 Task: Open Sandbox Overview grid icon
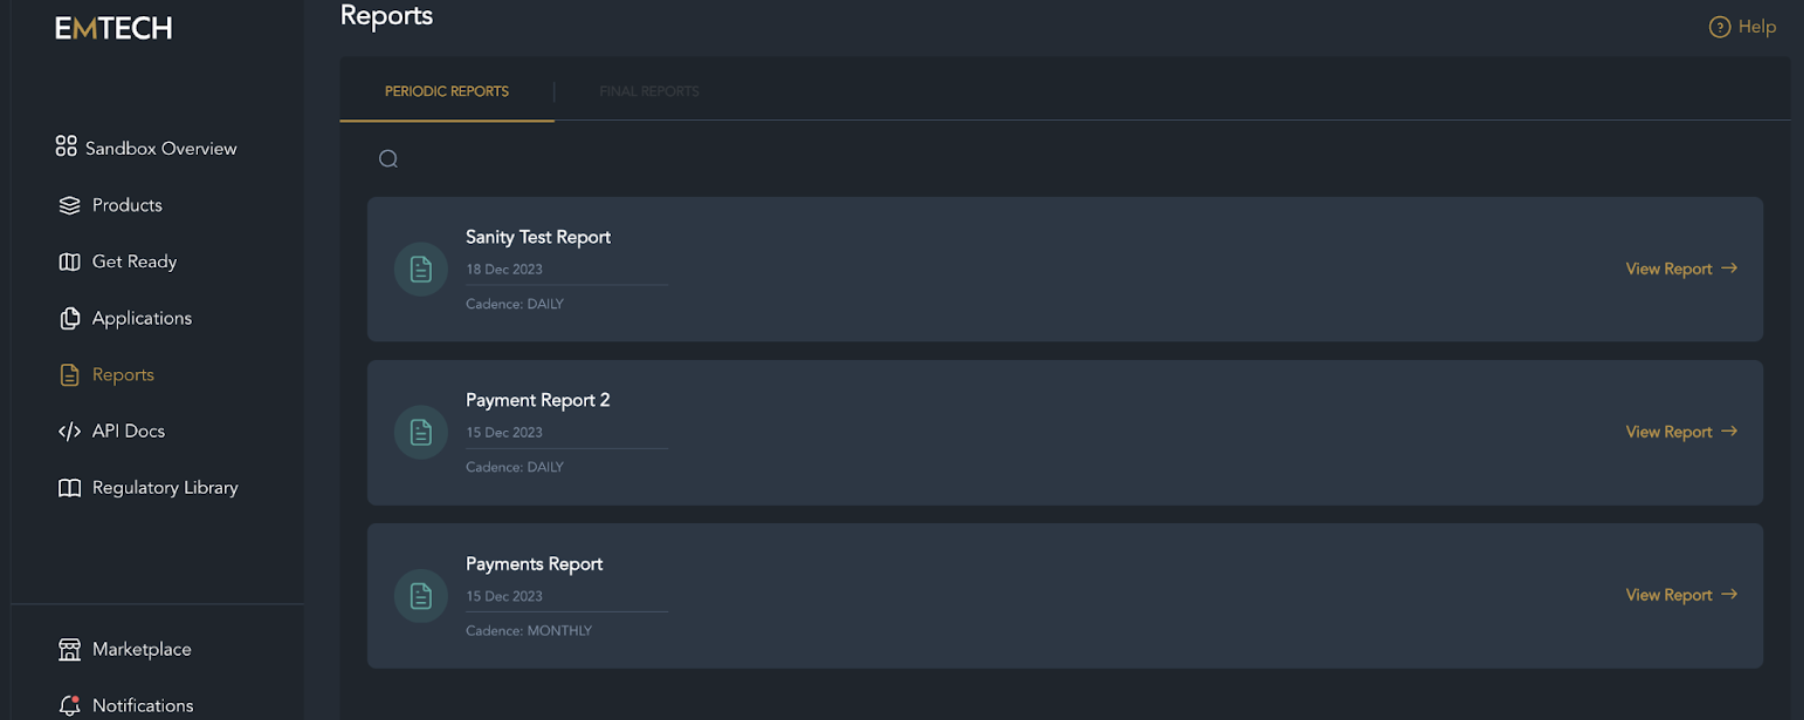tap(66, 147)
